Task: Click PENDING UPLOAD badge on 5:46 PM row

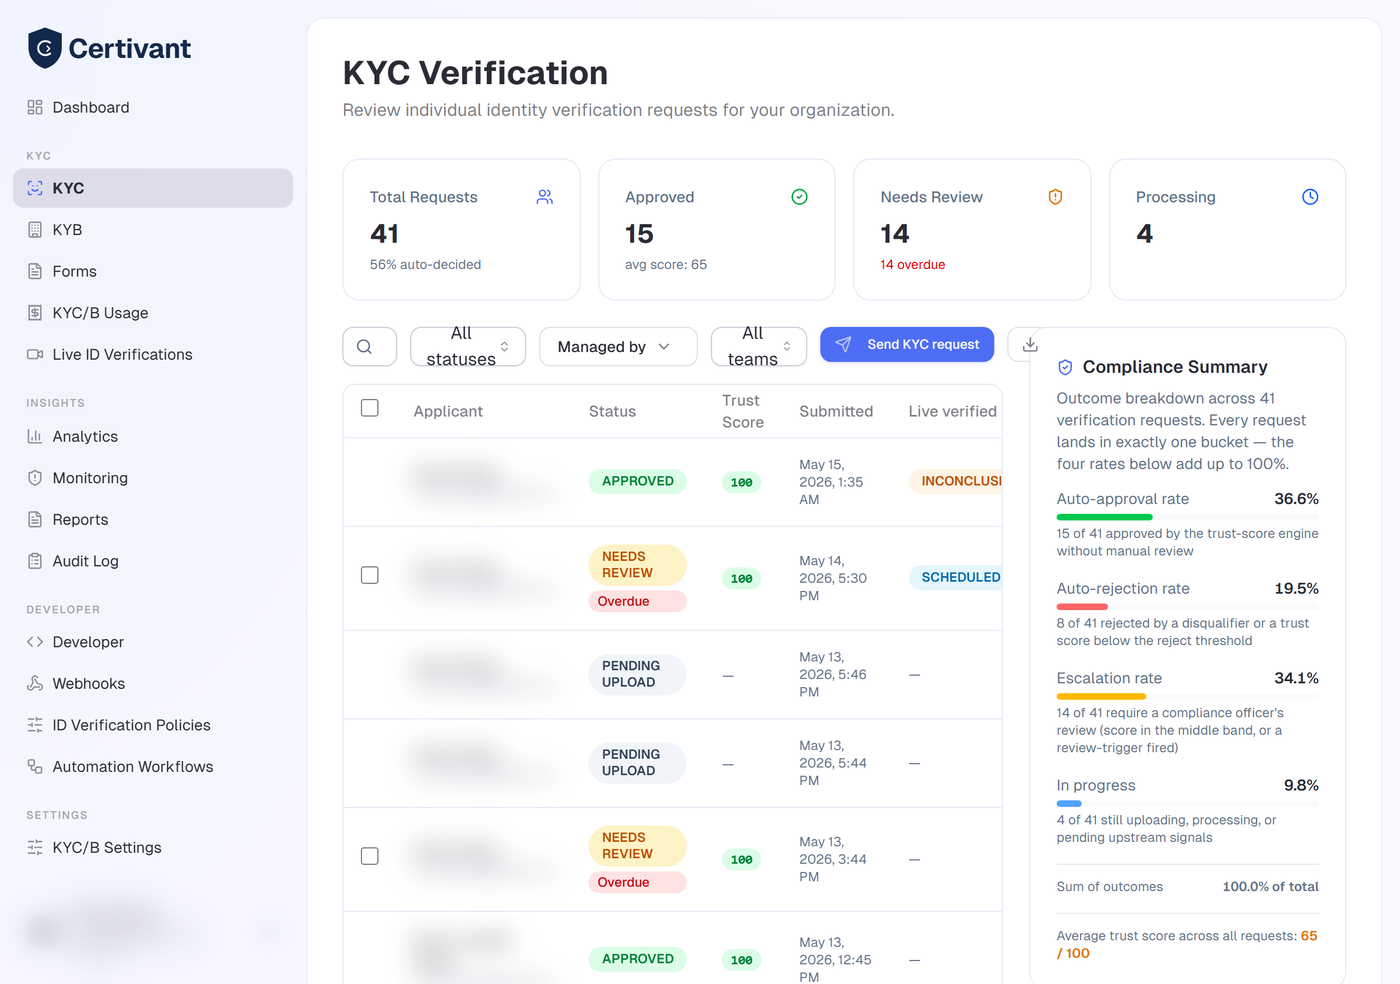Action: (x=637, y=674)
